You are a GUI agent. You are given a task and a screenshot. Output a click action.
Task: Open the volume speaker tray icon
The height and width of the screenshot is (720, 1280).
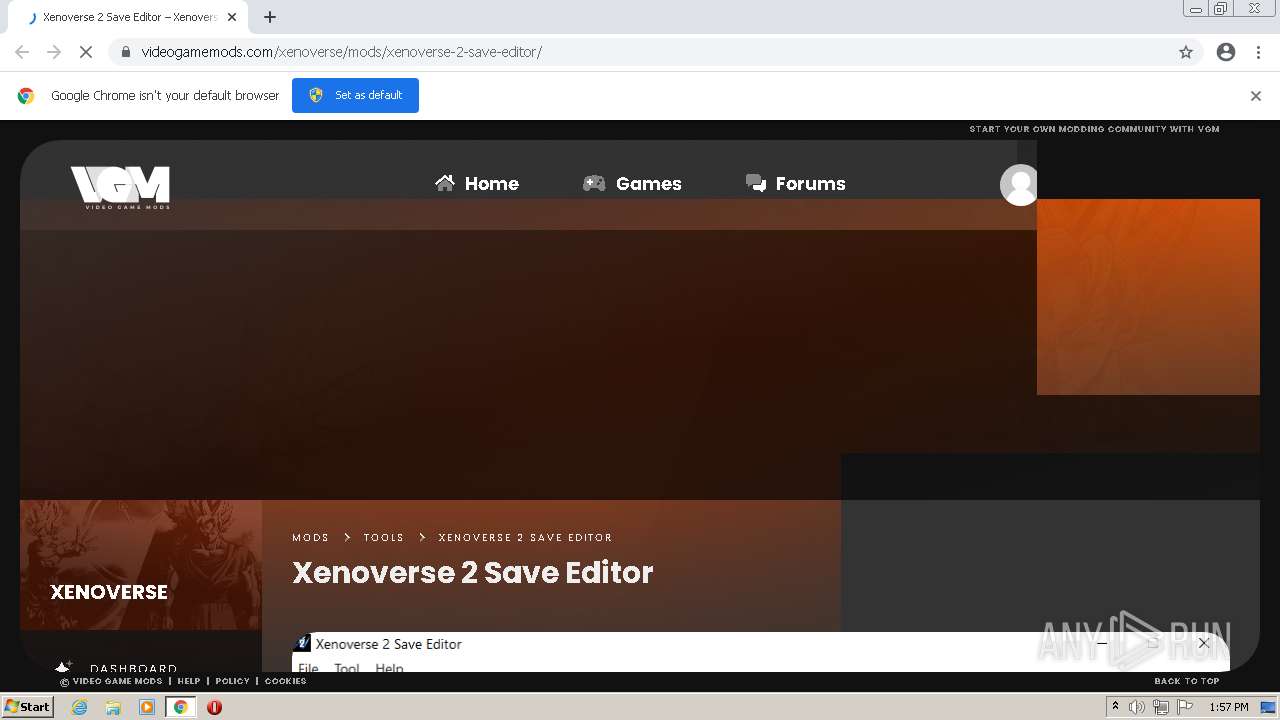click(x=1137, y=707)
